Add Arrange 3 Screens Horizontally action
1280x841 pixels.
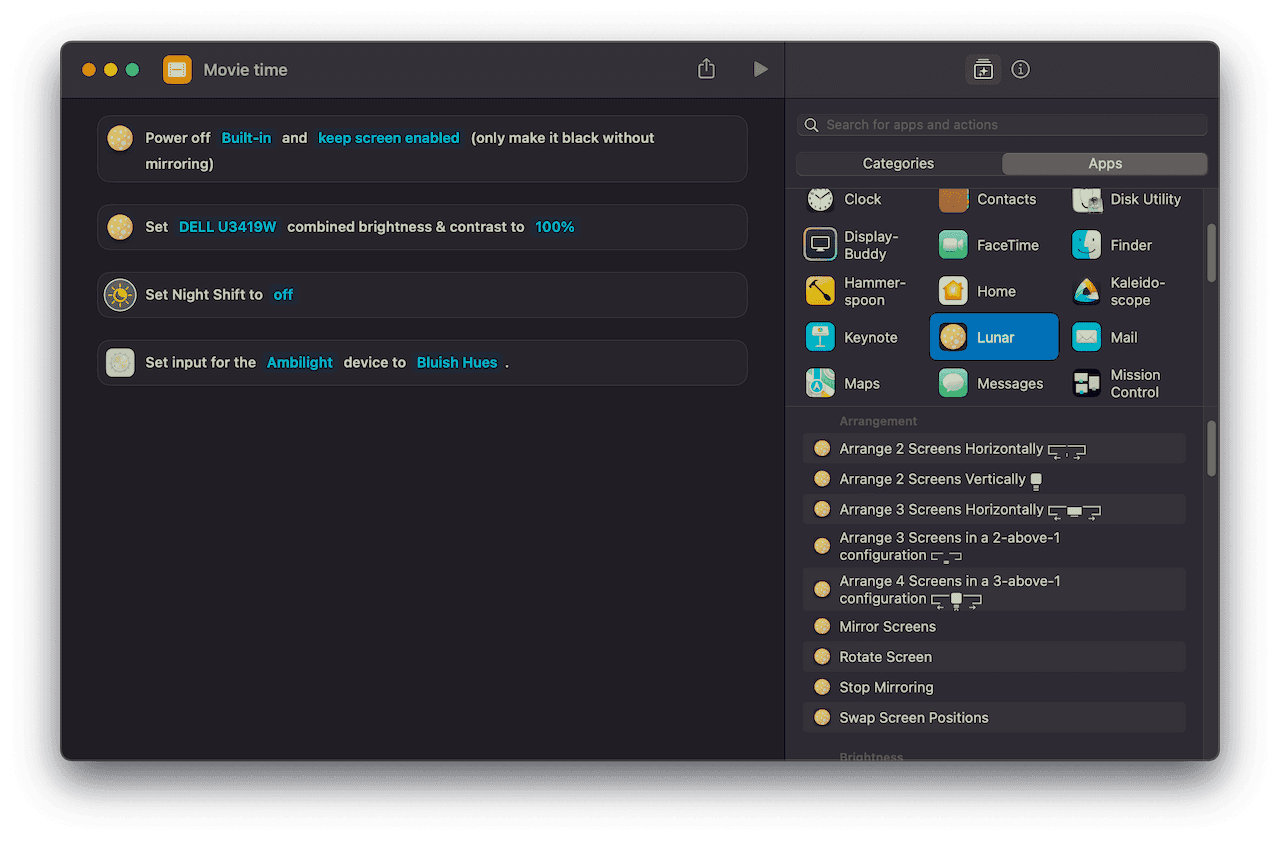click(994, 510)
